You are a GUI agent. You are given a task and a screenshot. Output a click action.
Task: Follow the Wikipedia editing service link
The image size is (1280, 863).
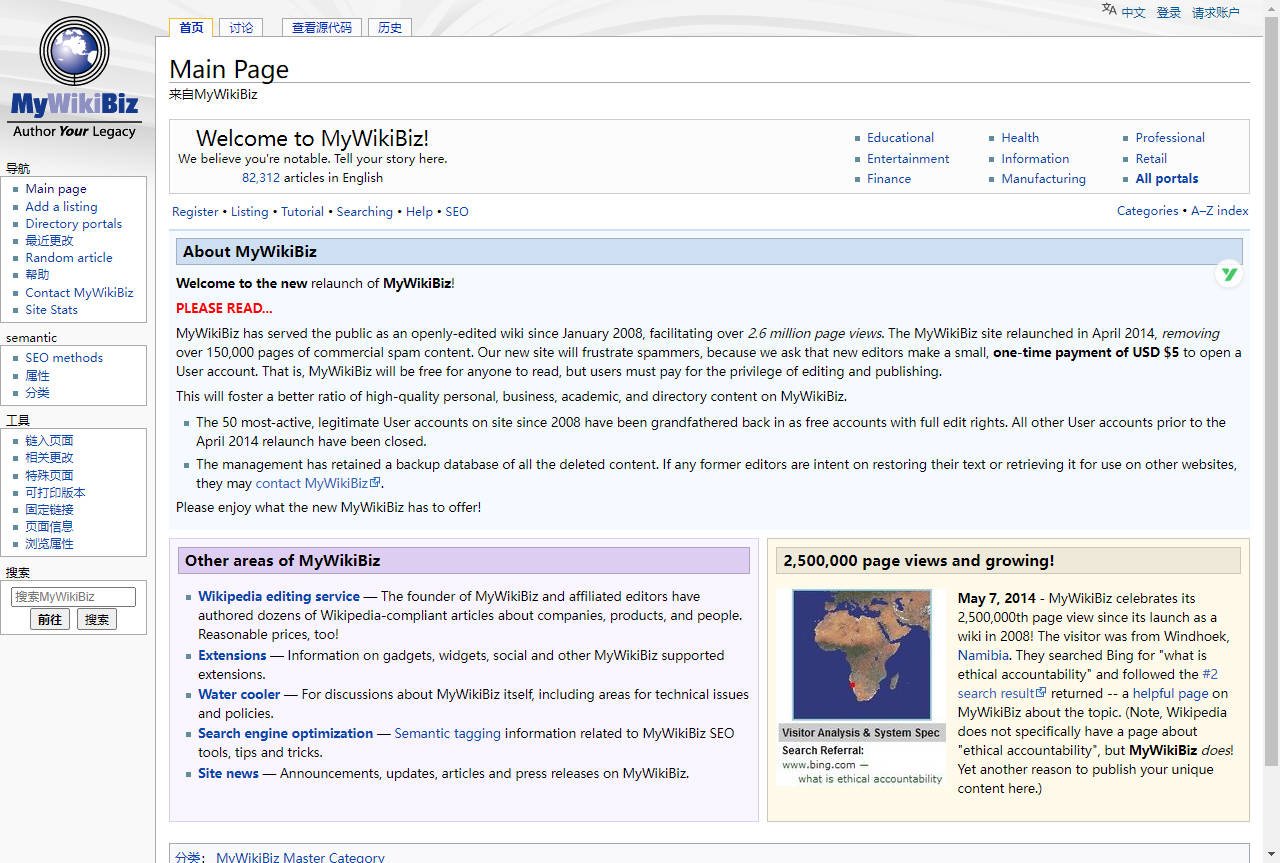coord(279,597)
